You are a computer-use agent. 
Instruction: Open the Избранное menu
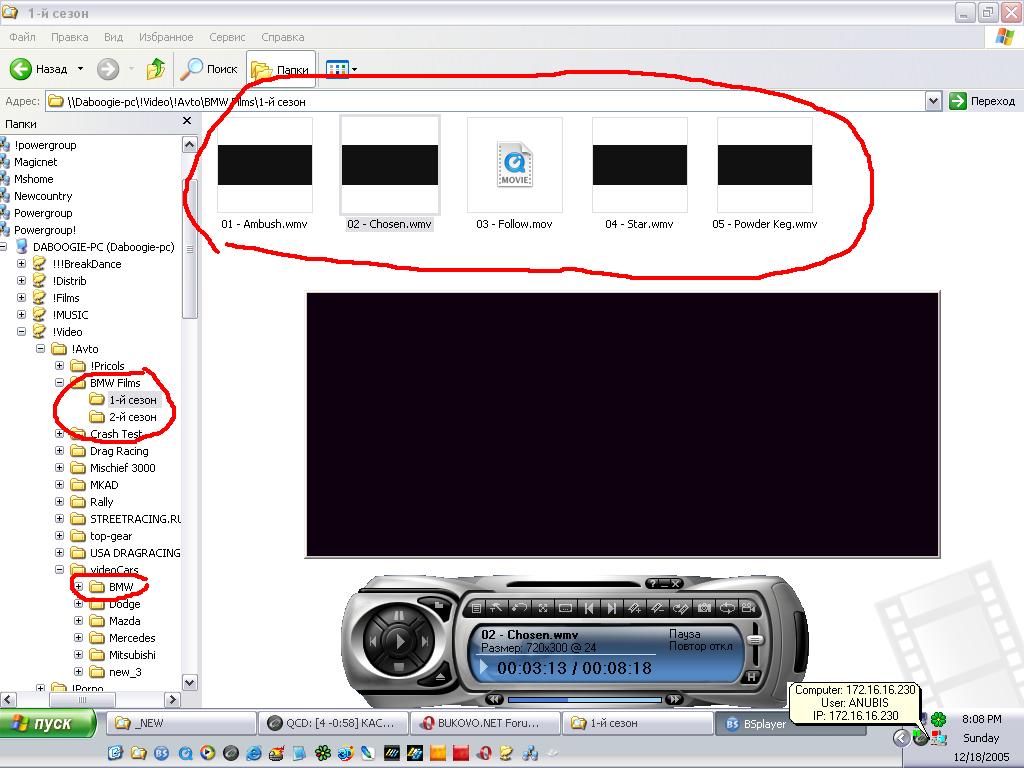[x=166, y=37]
